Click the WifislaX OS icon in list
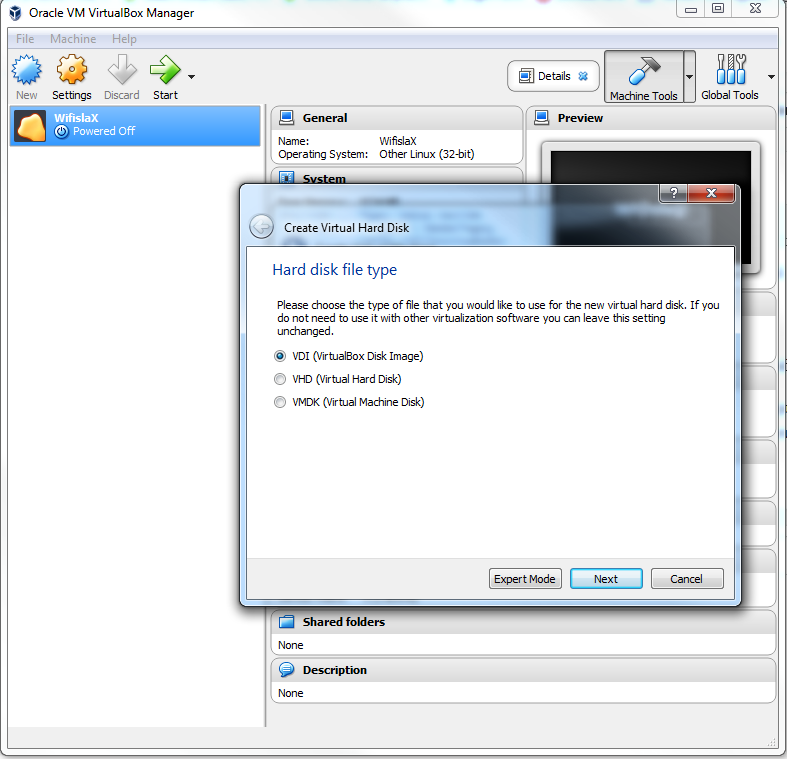The image size is (787, 759). (x=30, y=126)
